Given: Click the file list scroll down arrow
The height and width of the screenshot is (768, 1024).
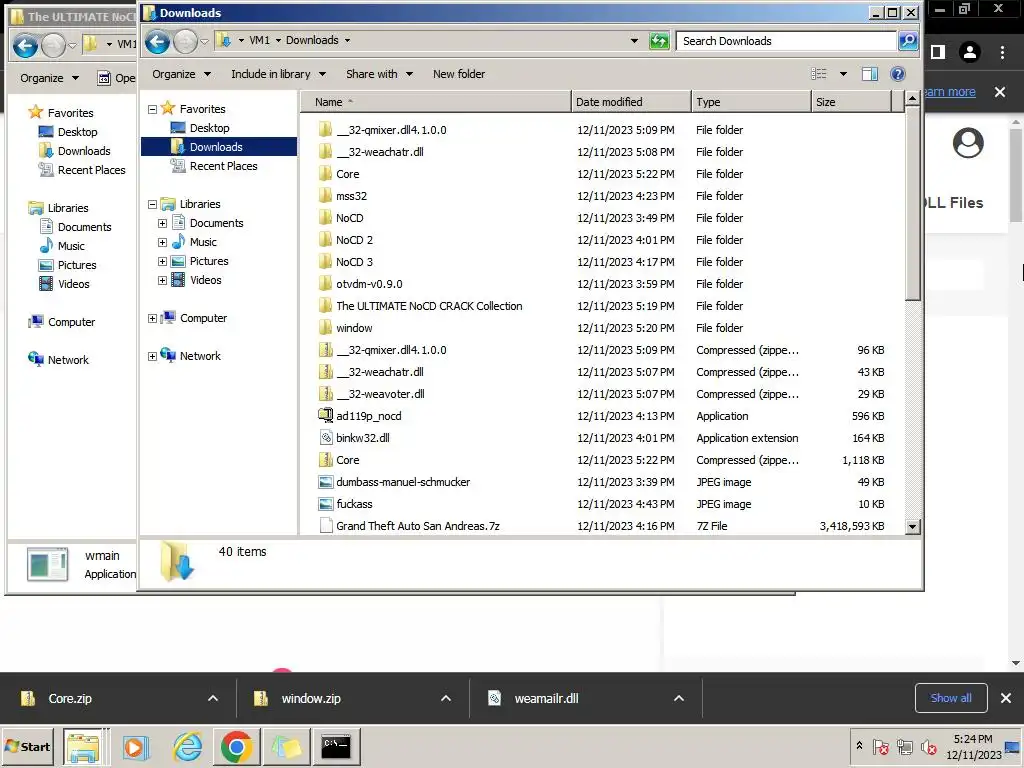Looking at the screenshot, I should coord(913,526).
